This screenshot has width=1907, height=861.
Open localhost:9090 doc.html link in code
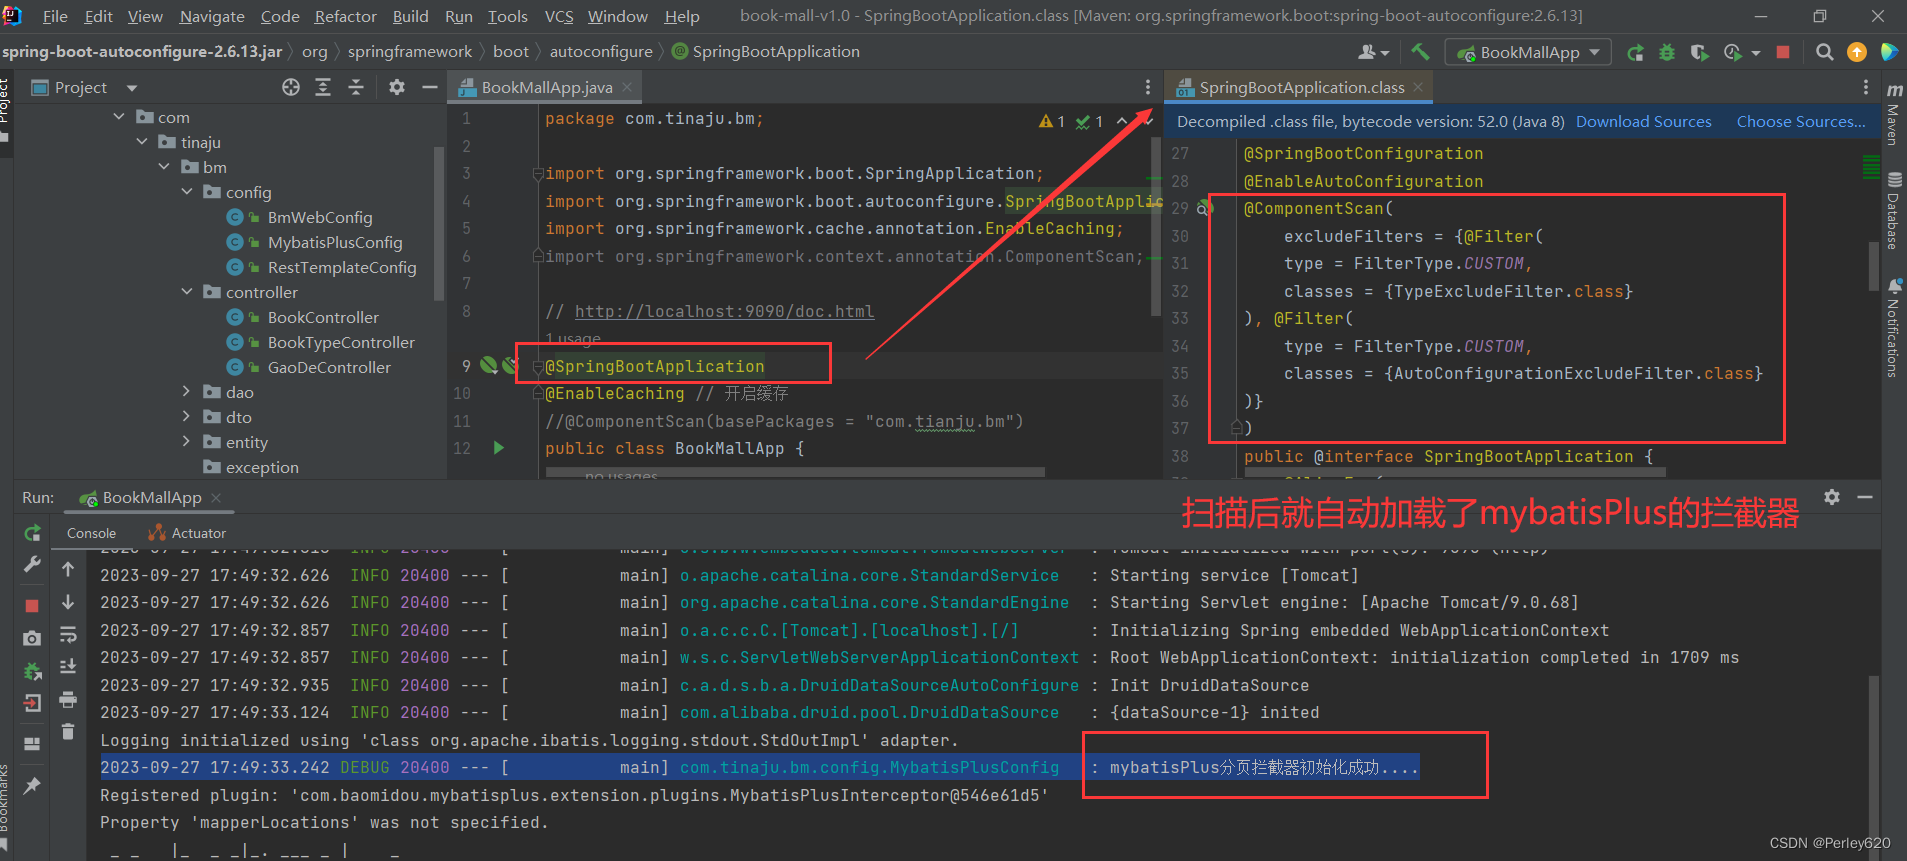pos(724,311)
